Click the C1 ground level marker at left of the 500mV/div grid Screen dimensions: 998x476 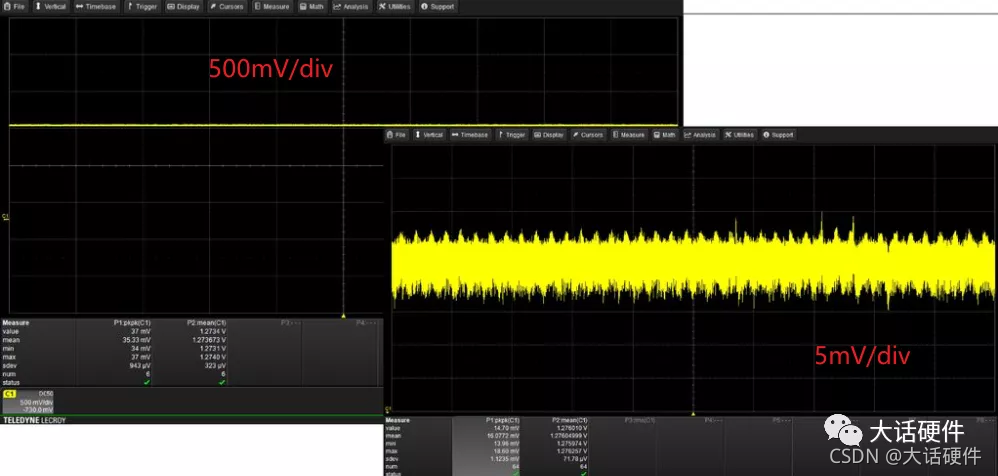tap(6, 217)
